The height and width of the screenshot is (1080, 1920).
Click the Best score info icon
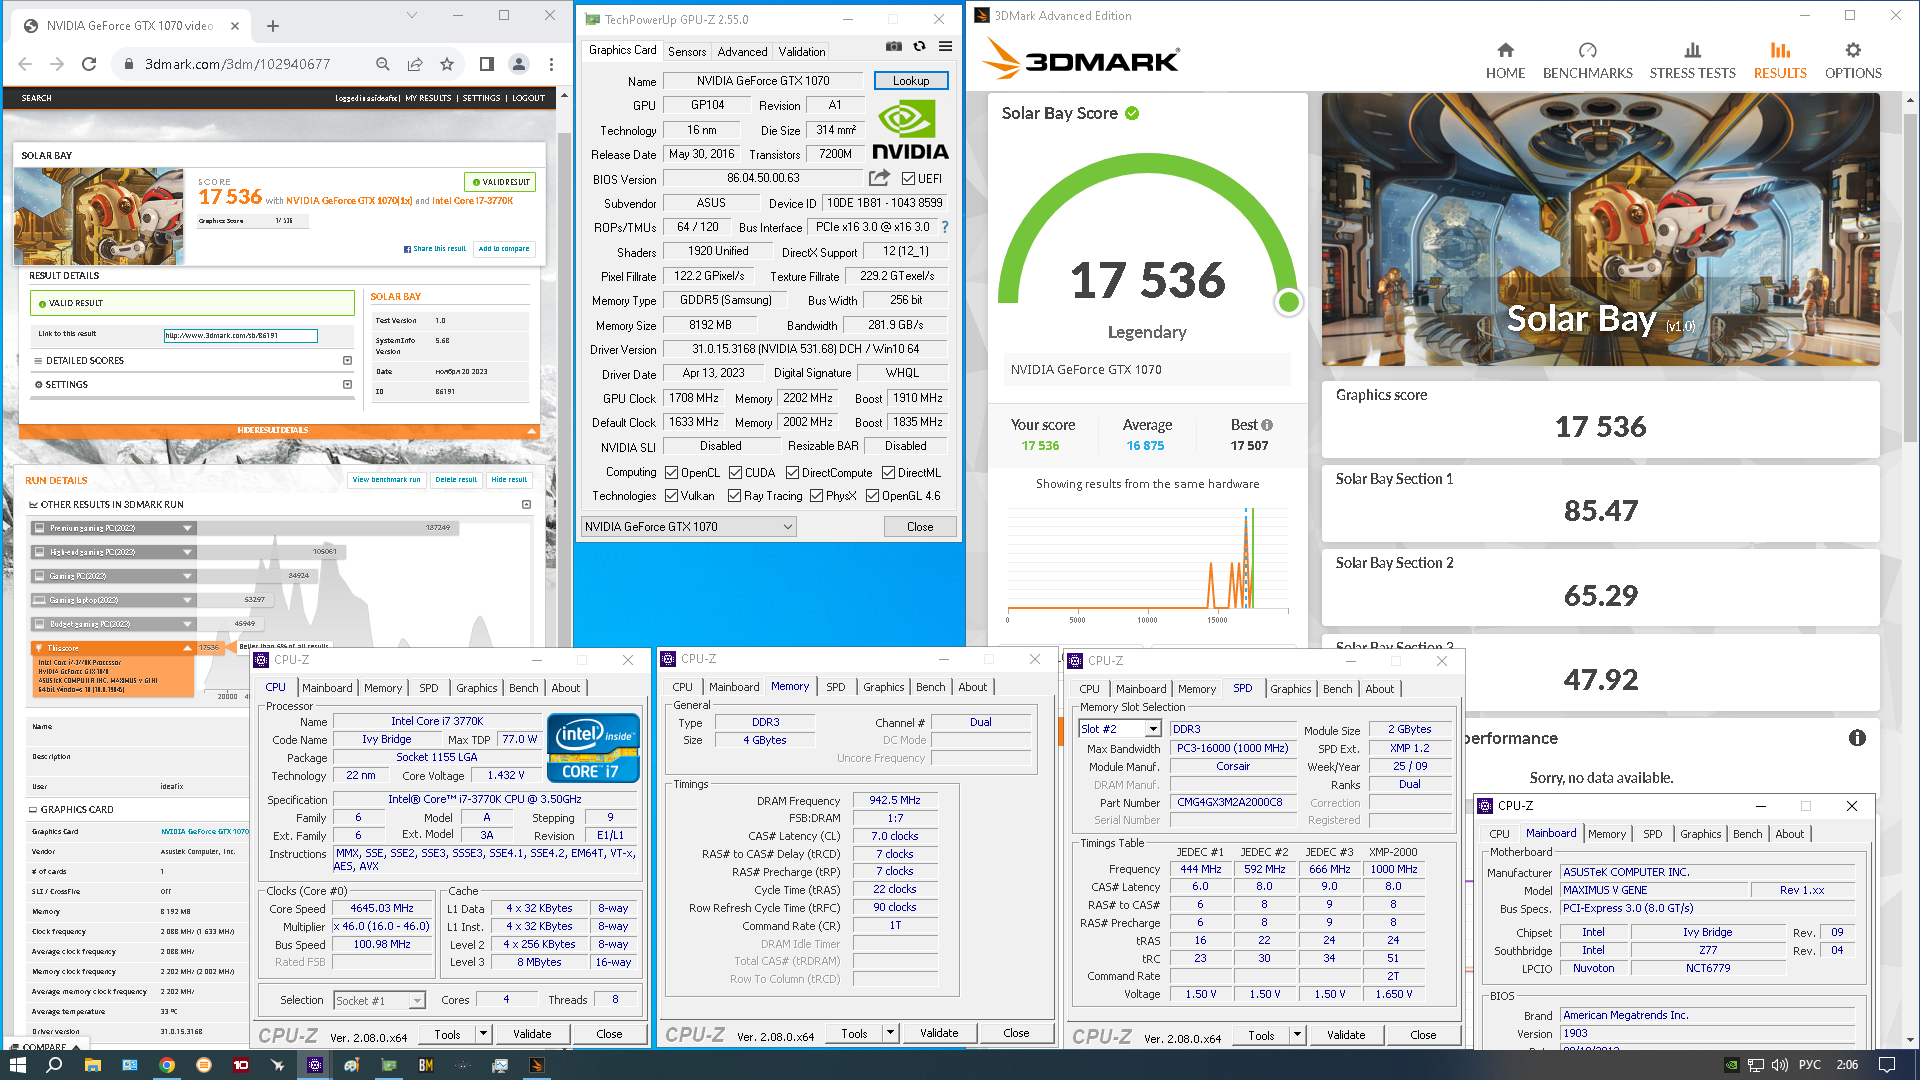(x=1267, y=425)
